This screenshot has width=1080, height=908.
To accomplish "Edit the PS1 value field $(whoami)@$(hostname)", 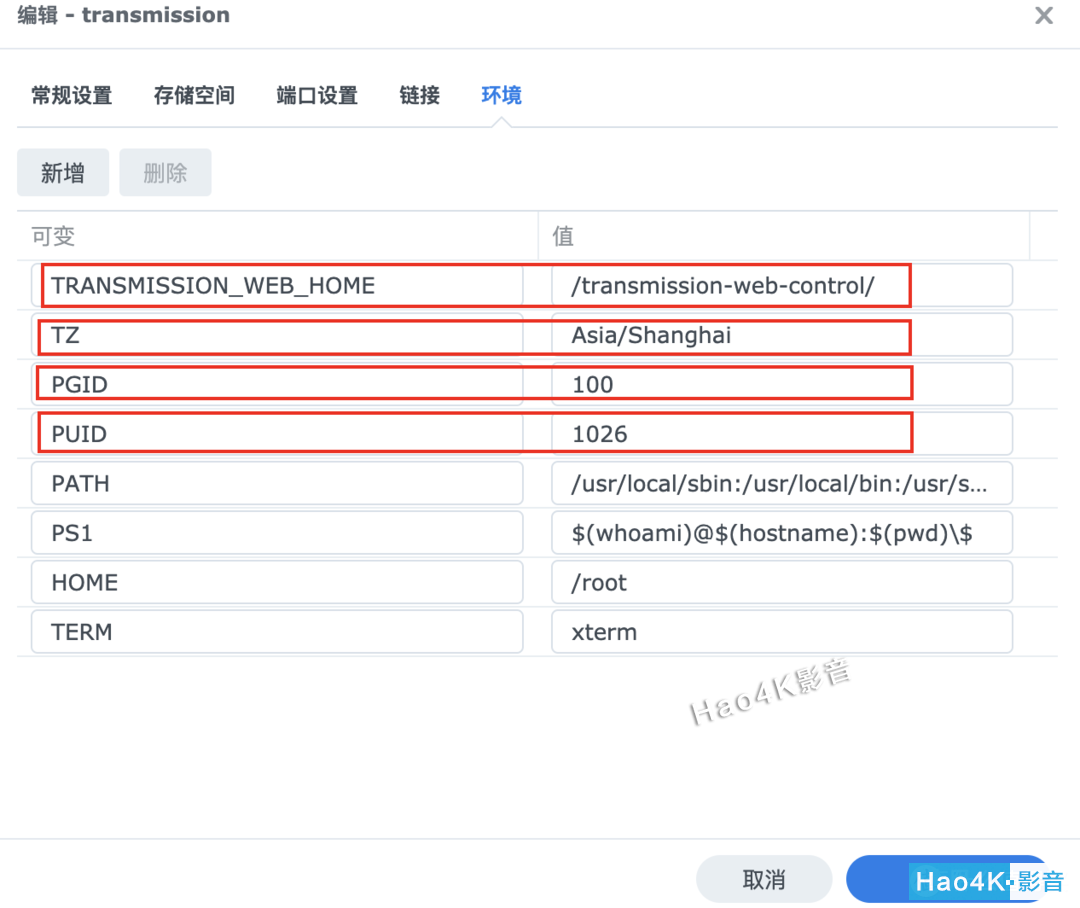I will 782,533.
